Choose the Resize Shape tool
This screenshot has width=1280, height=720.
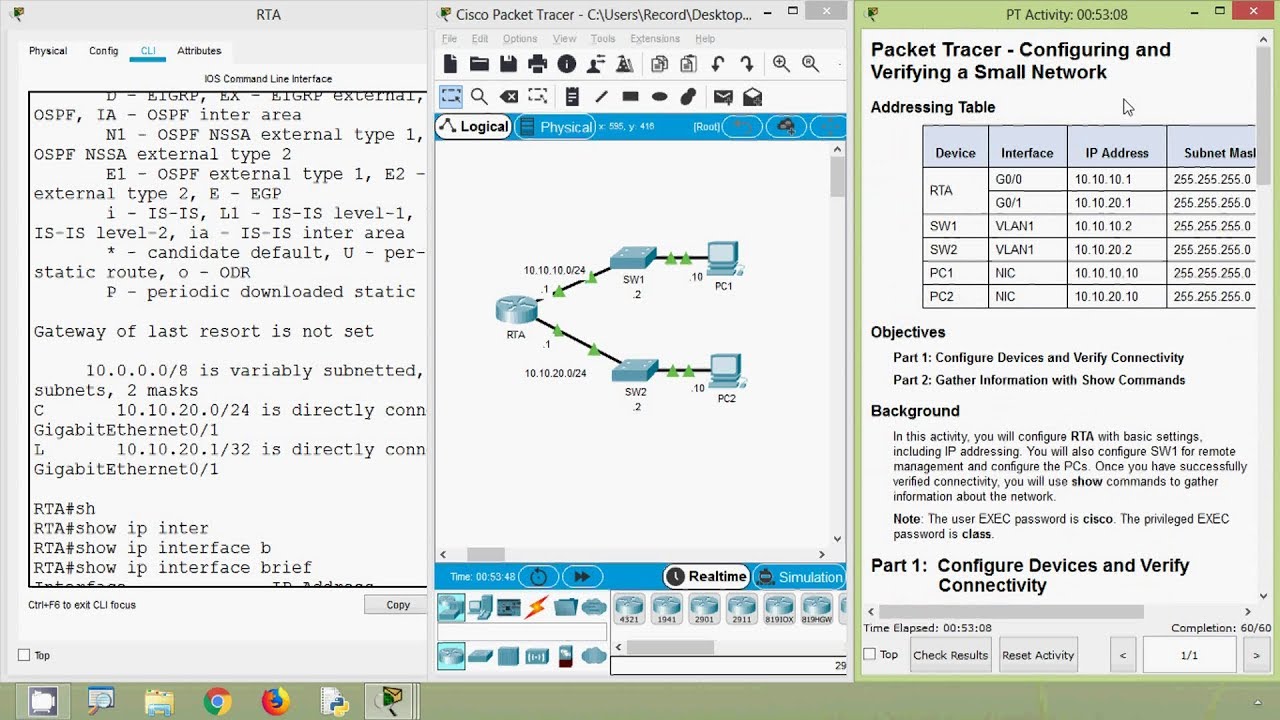coord(537,97)
